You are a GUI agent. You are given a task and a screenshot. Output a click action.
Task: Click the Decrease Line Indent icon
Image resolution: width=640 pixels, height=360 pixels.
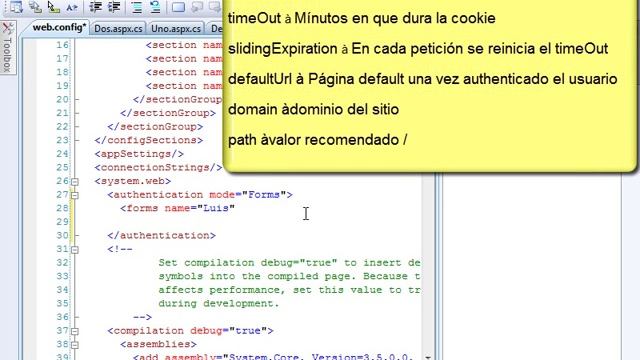pyautogui.click(x=96, y=7)
